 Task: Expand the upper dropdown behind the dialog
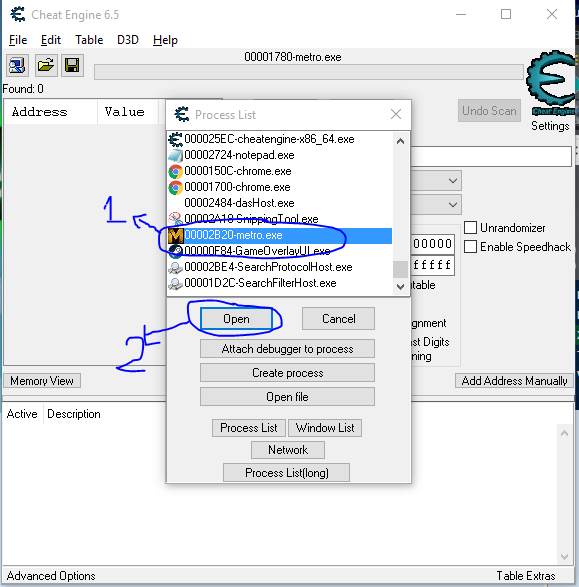453,181
